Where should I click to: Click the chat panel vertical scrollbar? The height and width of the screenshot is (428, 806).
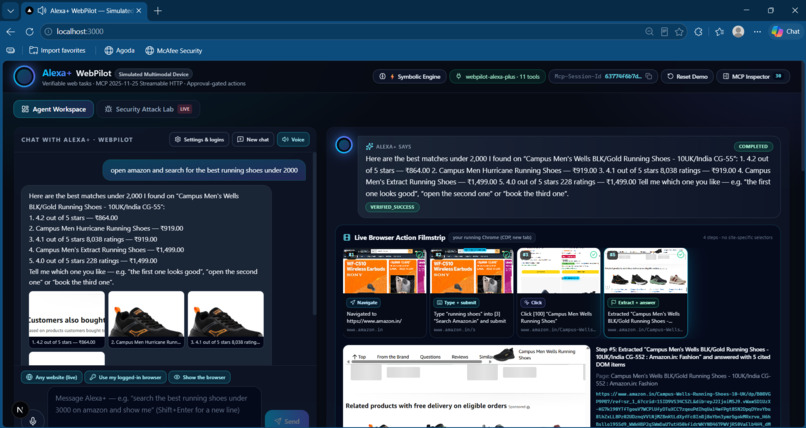(x=315, y=234)
